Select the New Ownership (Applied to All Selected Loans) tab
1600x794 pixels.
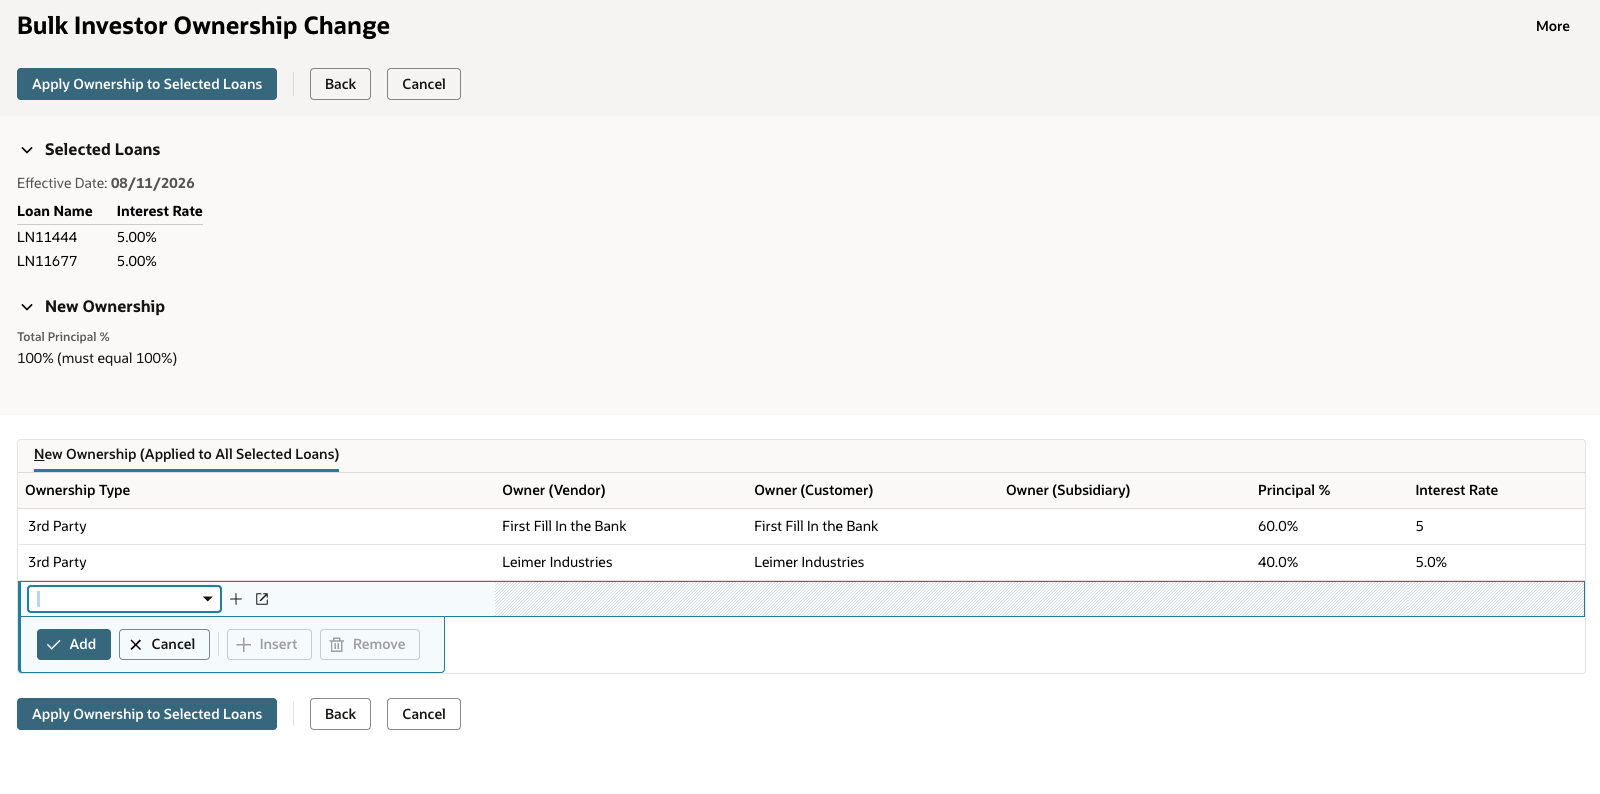[186, 454]
